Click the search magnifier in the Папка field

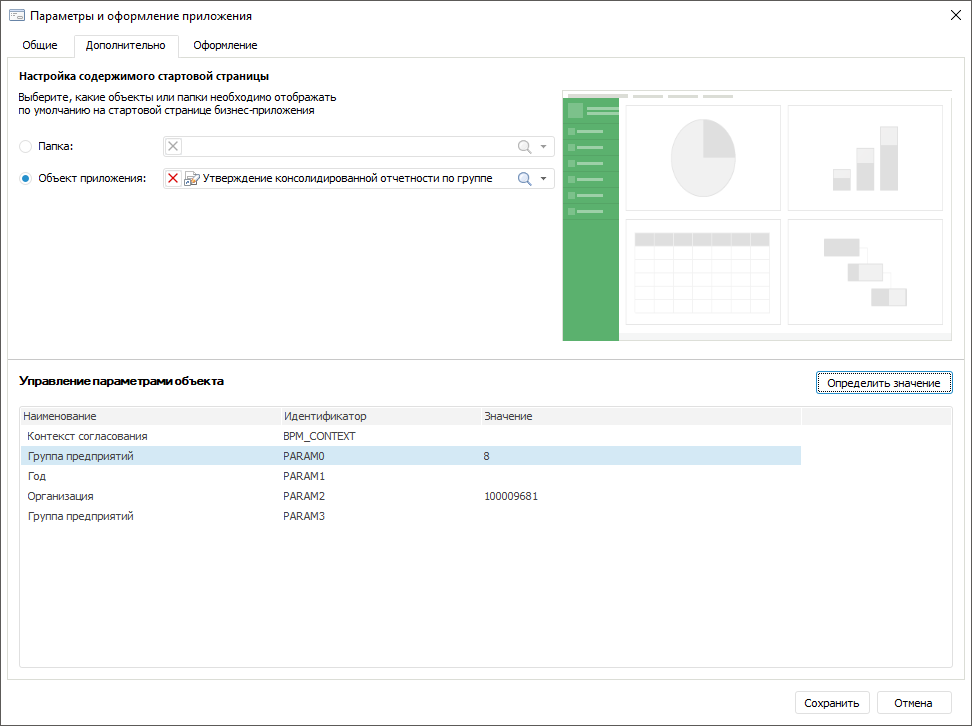point(524,146)
